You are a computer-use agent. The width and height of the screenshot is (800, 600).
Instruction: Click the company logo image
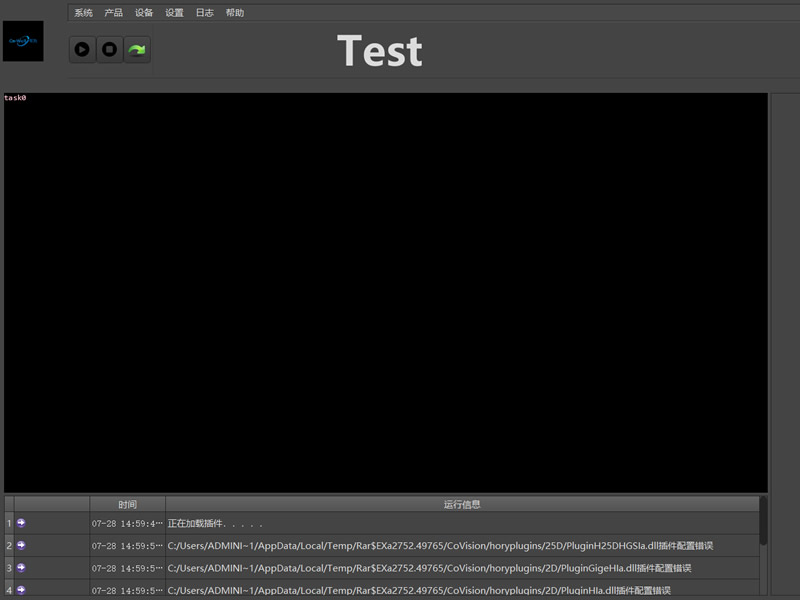pyautogui.click(x=23, y=41)
